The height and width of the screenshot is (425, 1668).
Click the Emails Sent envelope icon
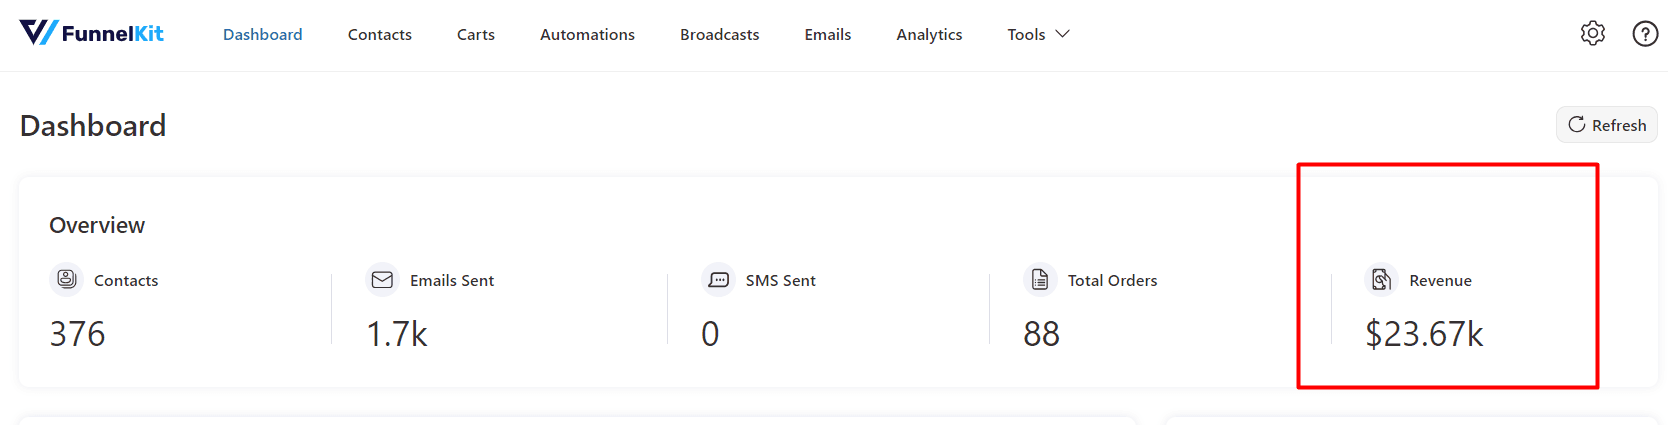382,280
